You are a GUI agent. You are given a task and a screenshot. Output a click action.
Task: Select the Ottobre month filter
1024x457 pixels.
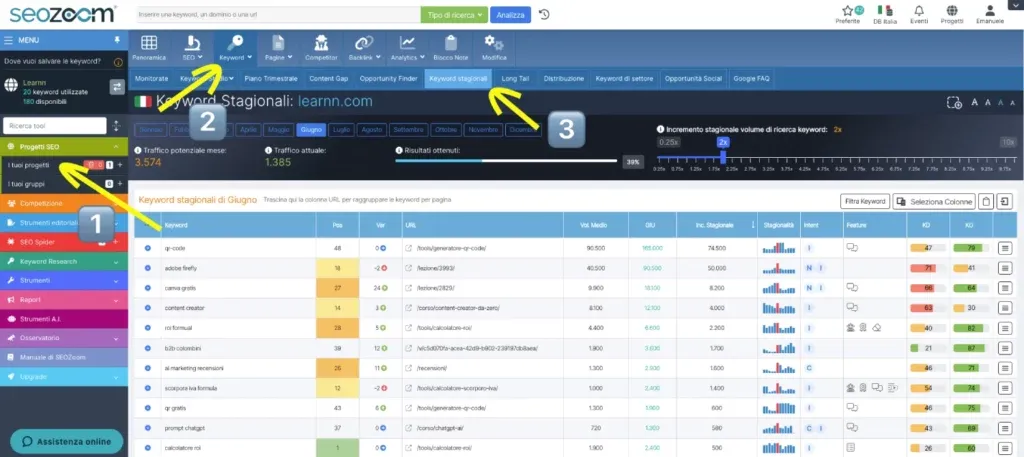[x=446, y=130]
